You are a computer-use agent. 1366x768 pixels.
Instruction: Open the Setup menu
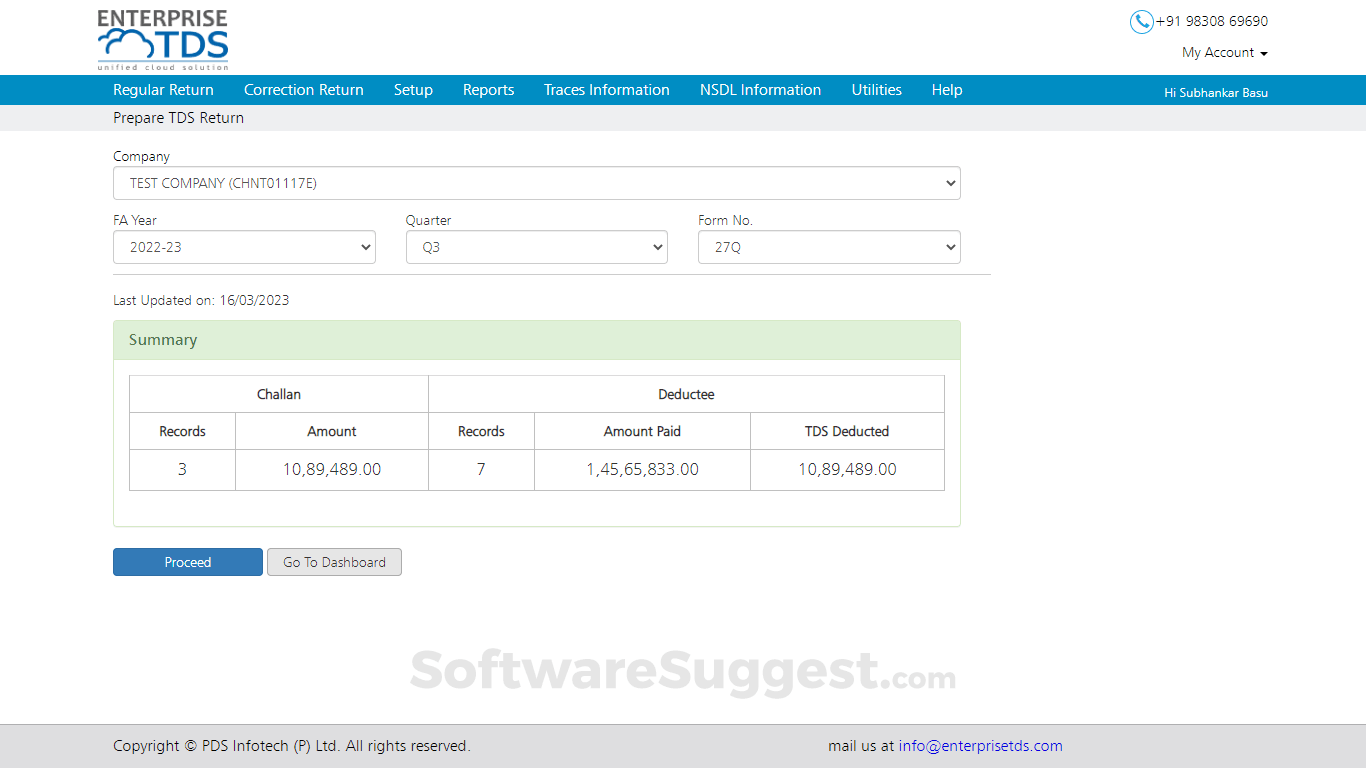coord(413,89)
